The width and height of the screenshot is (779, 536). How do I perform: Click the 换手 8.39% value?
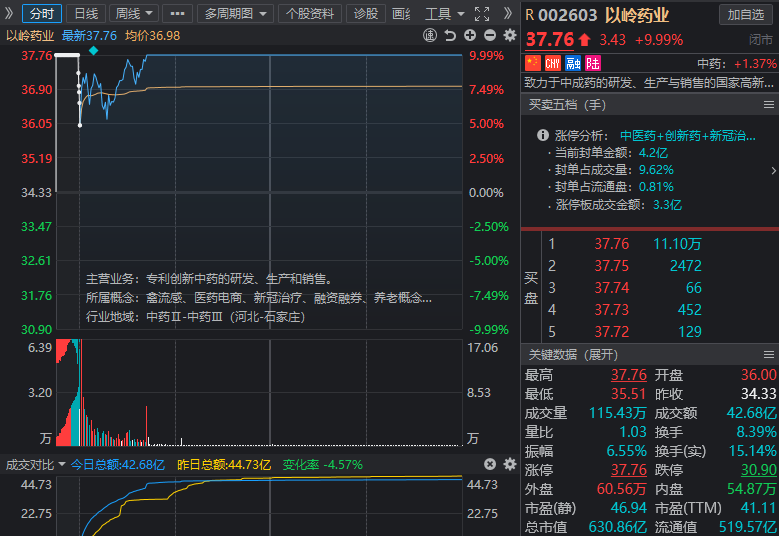(756, 432)
